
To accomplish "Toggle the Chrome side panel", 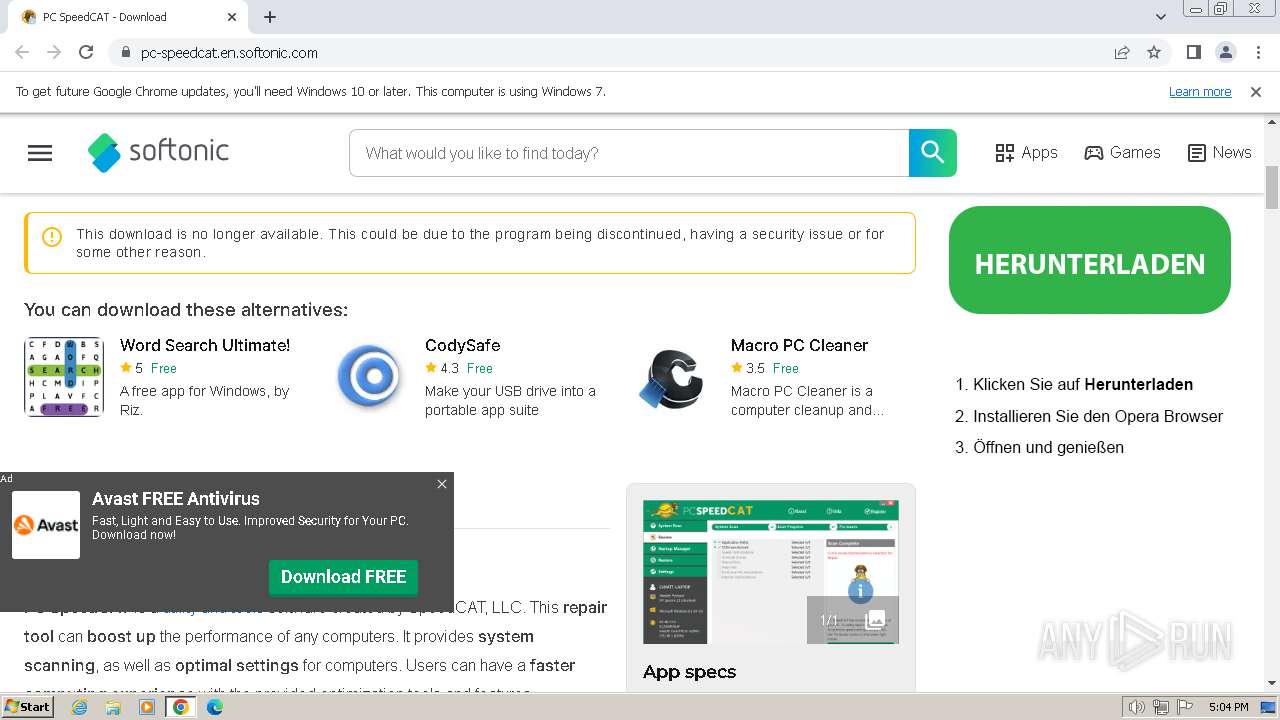I will click(x=1193, y=52).
